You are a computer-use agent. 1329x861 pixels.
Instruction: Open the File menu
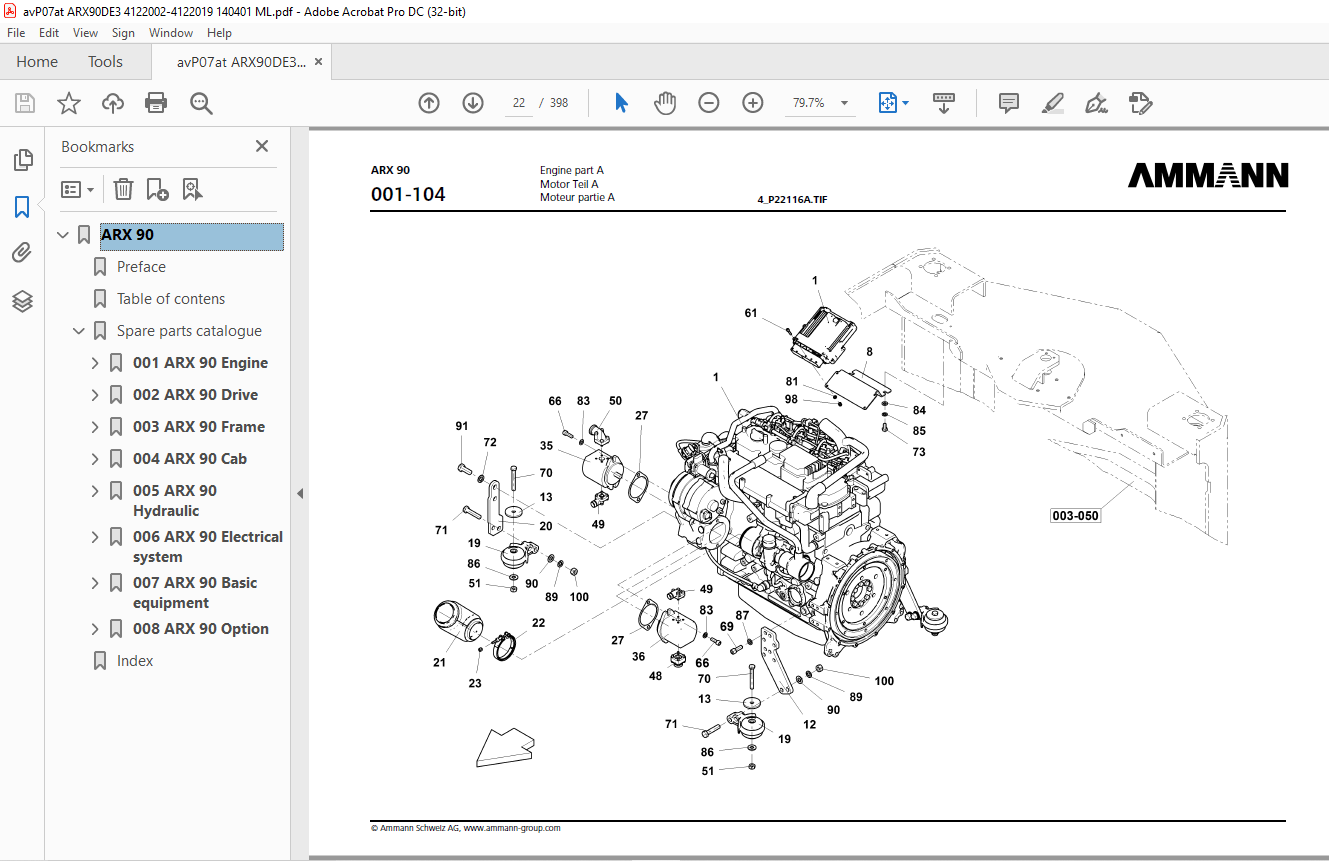tap(16, 33)
